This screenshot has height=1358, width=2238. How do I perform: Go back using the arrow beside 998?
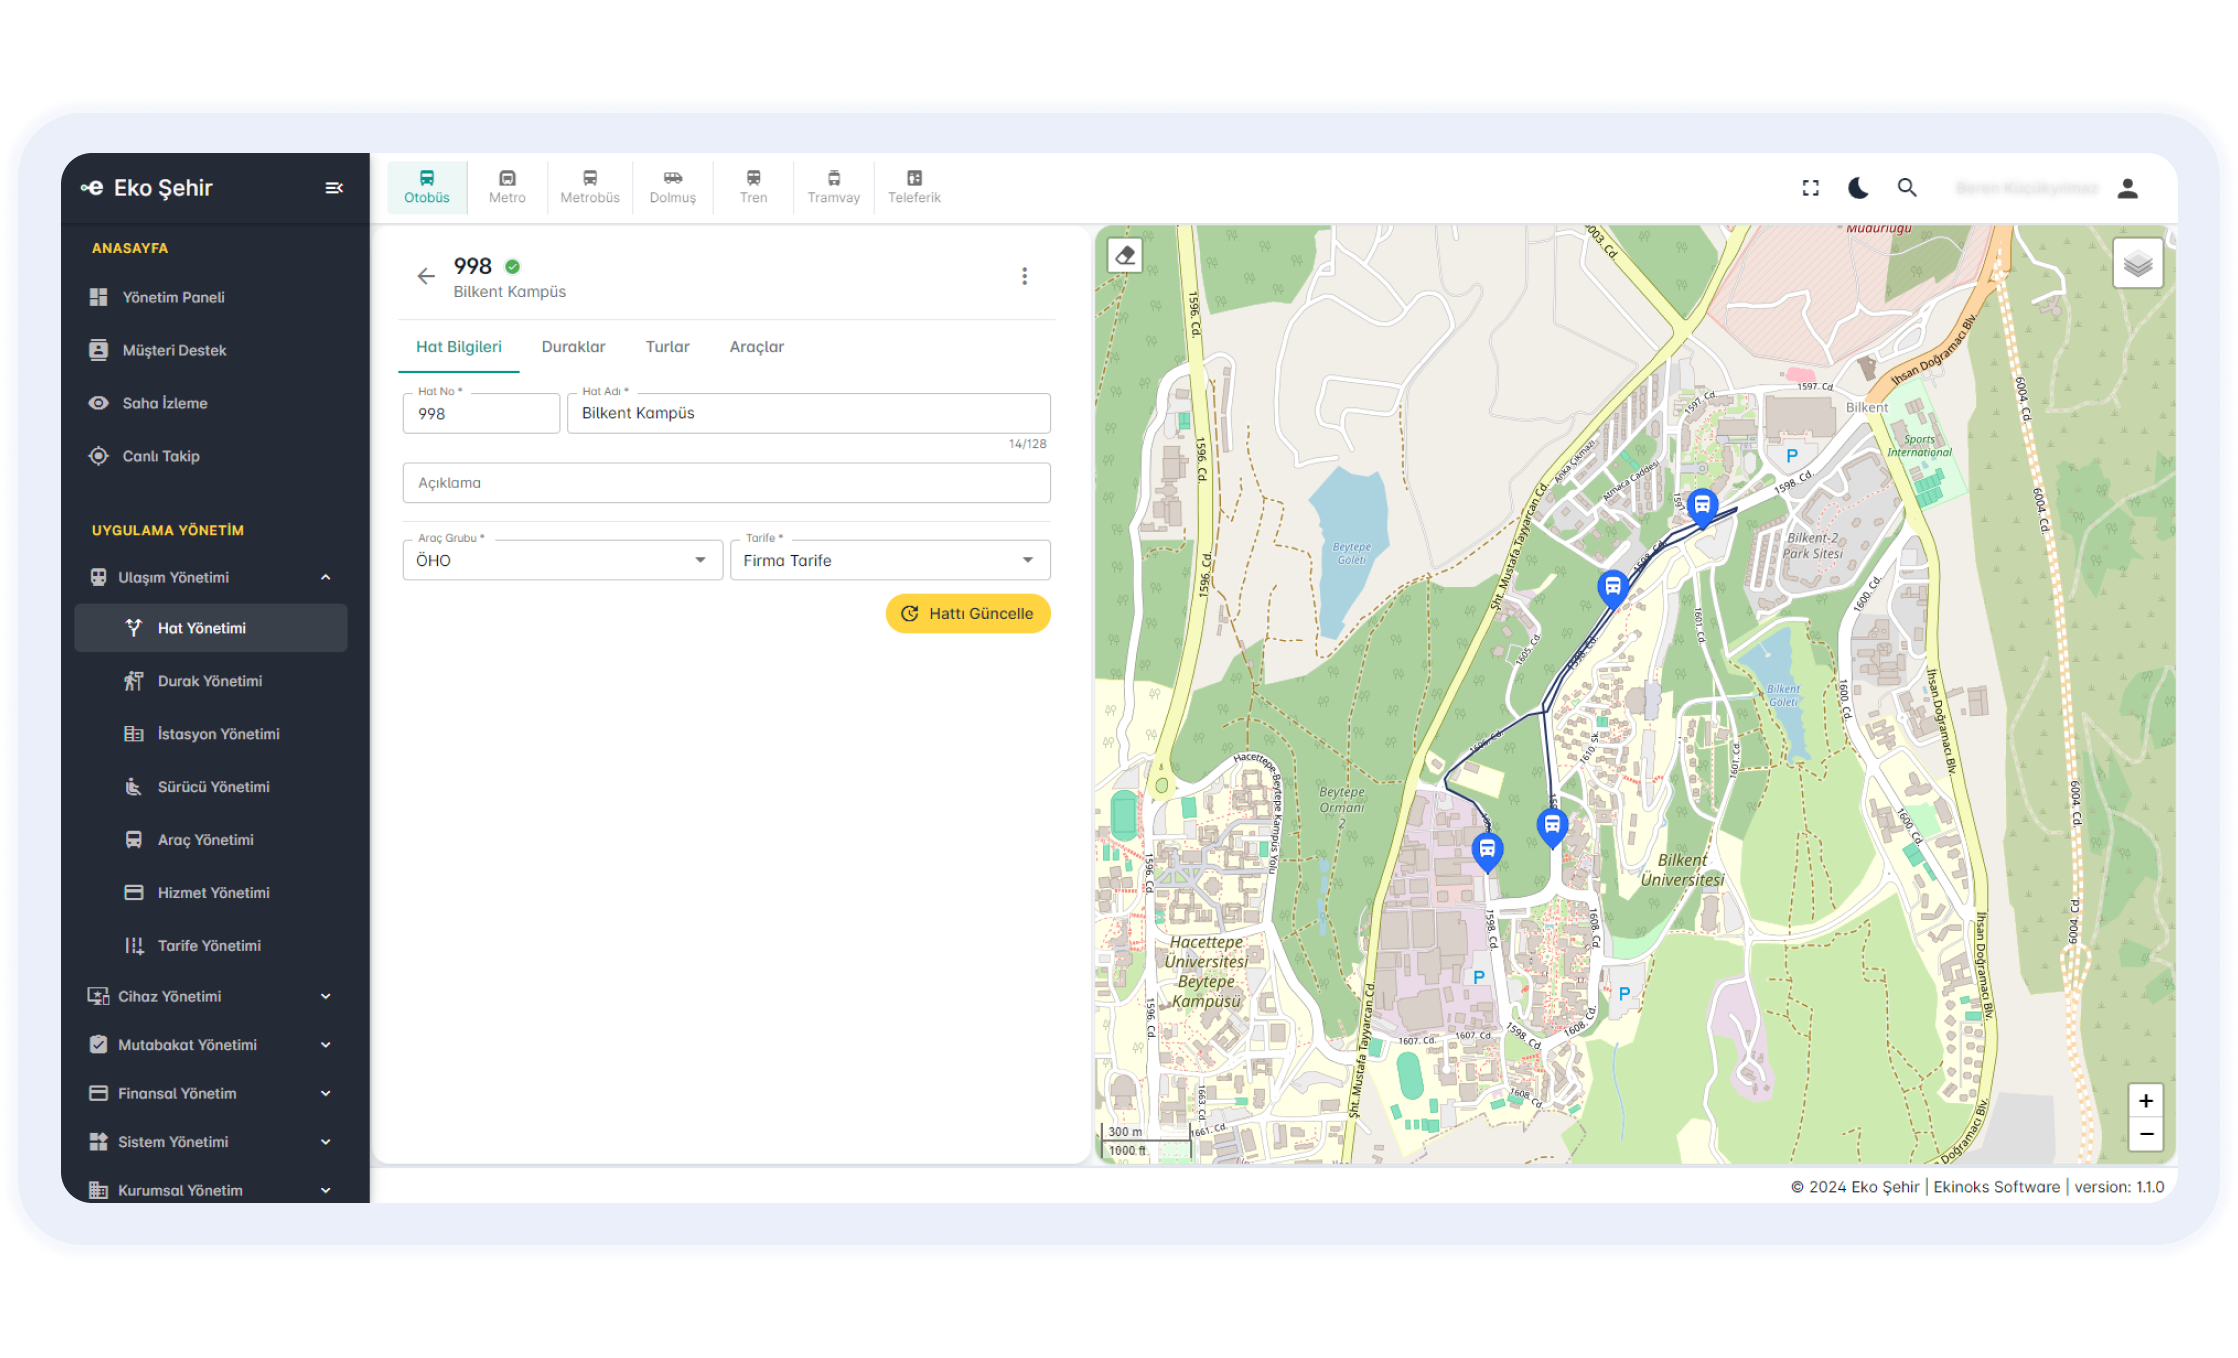(426, 276)
